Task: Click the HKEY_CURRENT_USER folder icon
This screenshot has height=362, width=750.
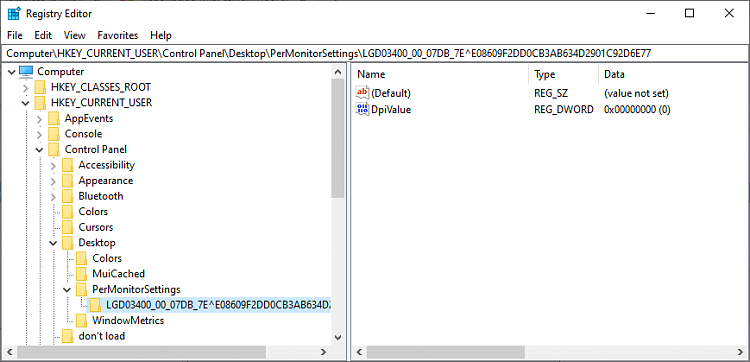Action: tap(40, 103)
